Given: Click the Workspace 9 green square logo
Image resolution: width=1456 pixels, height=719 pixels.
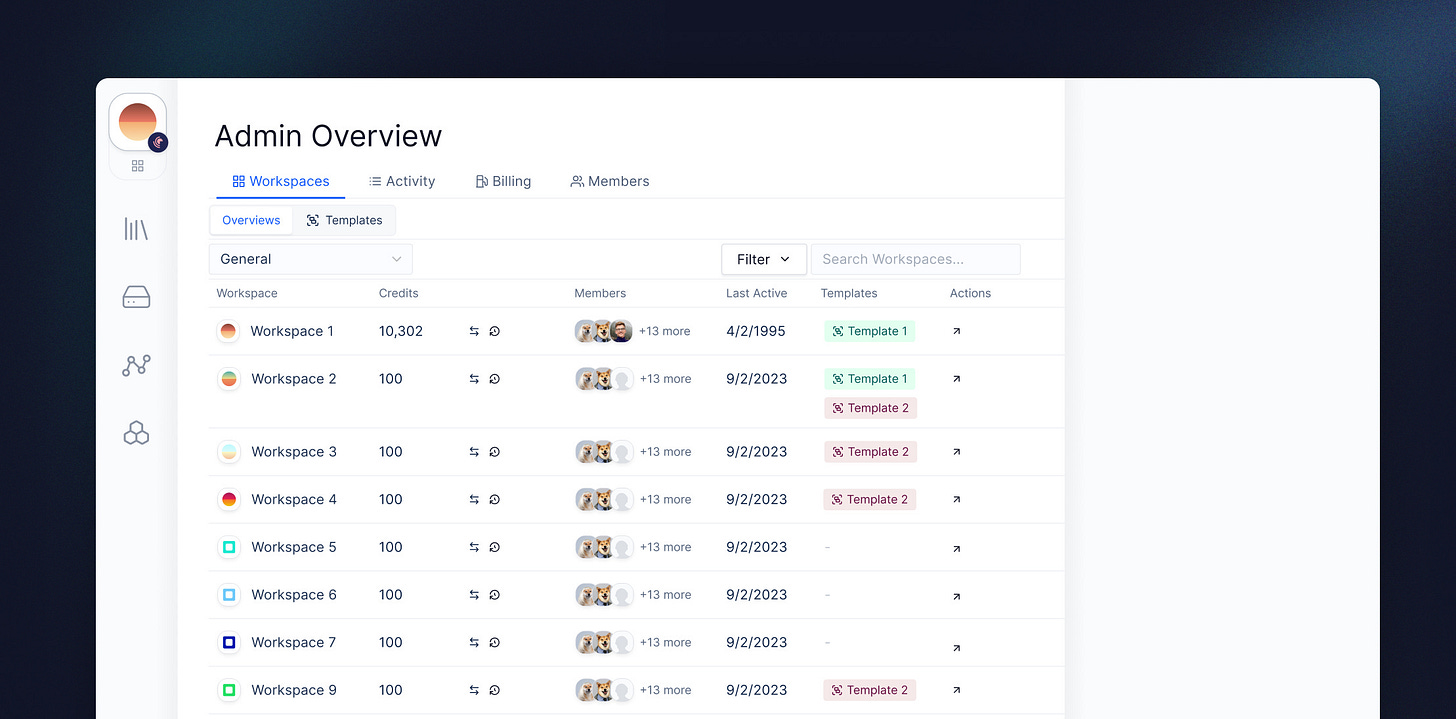Looking at the screenshot, I should tap(229, 690).
